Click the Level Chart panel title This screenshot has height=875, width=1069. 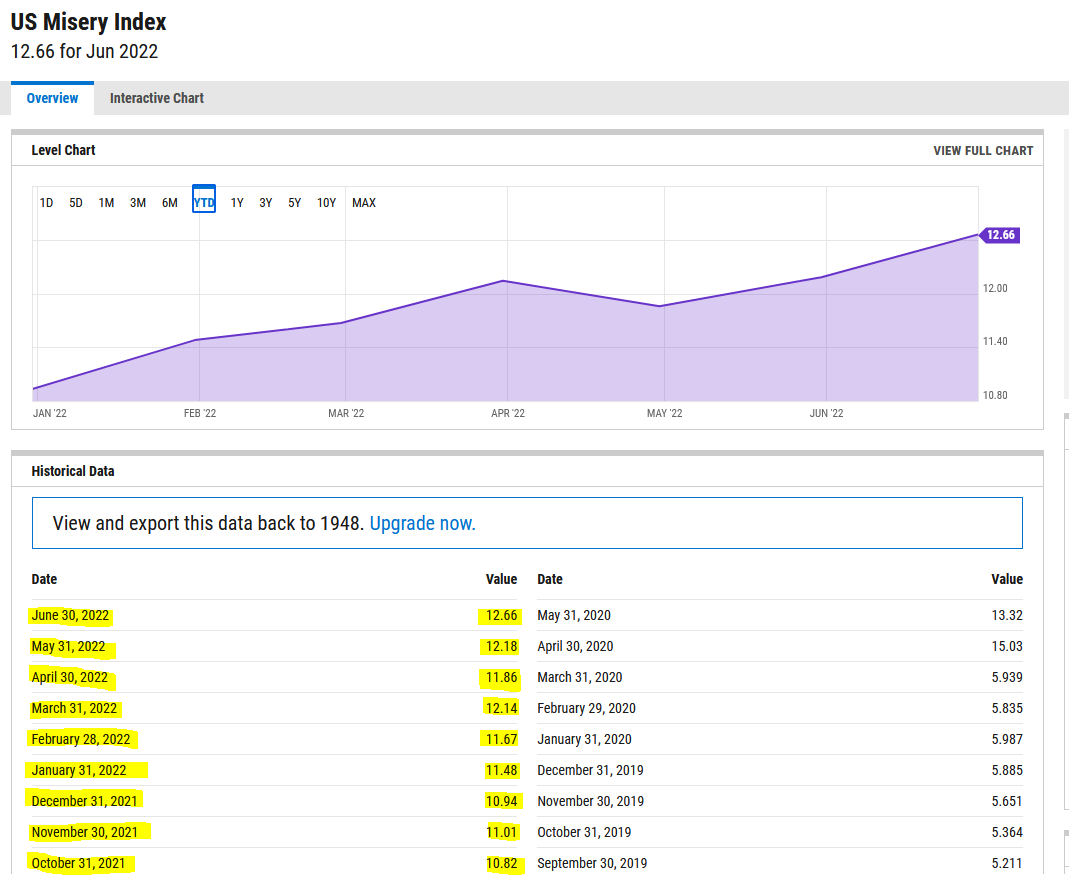click(63, 150)
